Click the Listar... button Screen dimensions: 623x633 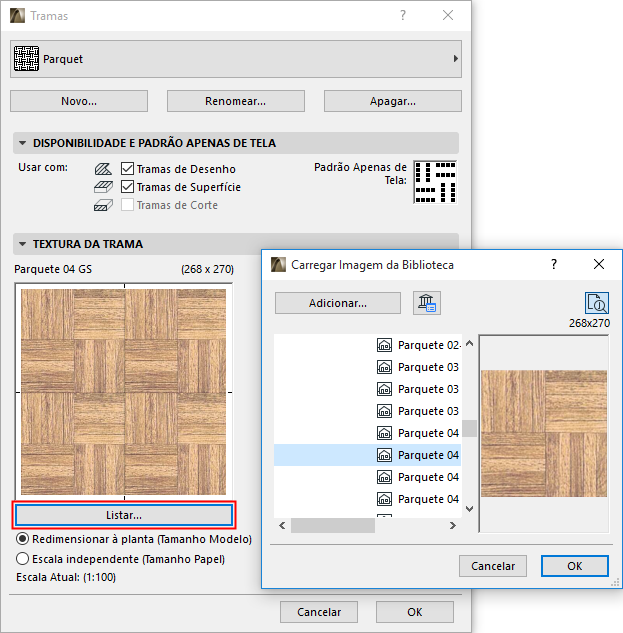coord(124,515)
